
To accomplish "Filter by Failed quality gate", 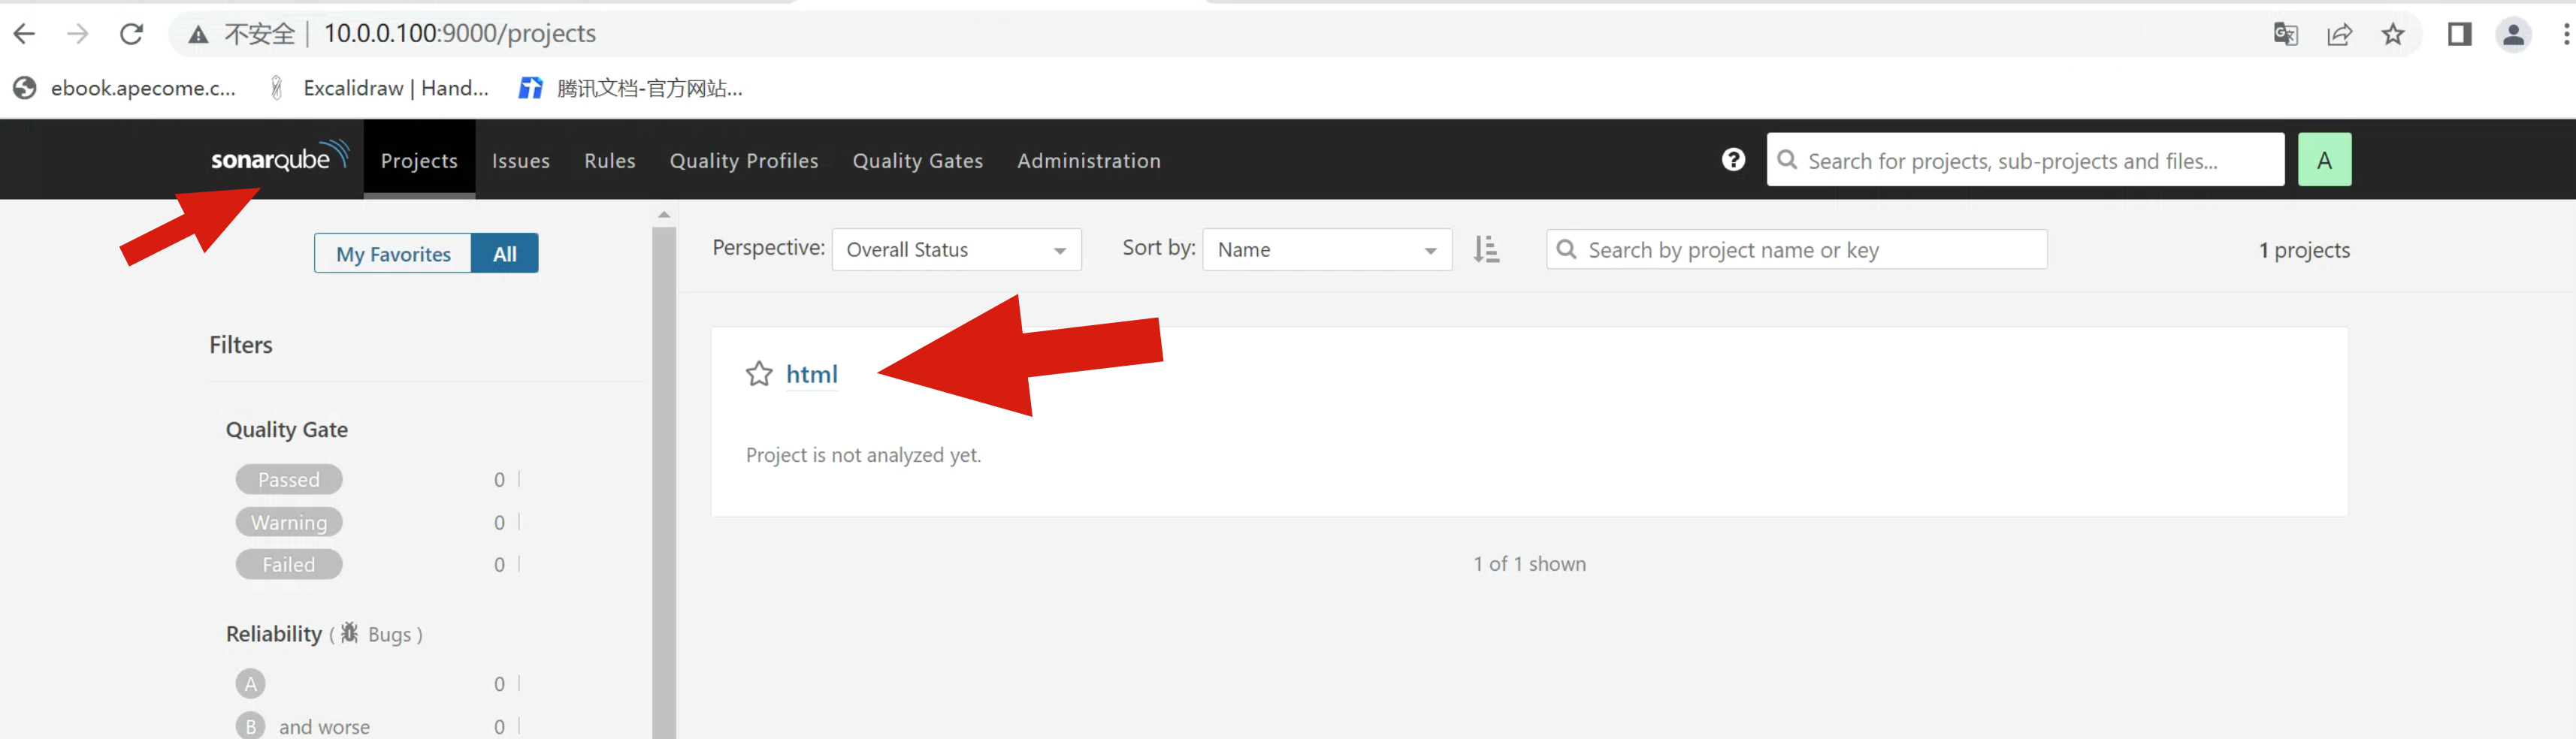I will click(x=289, y=565).
